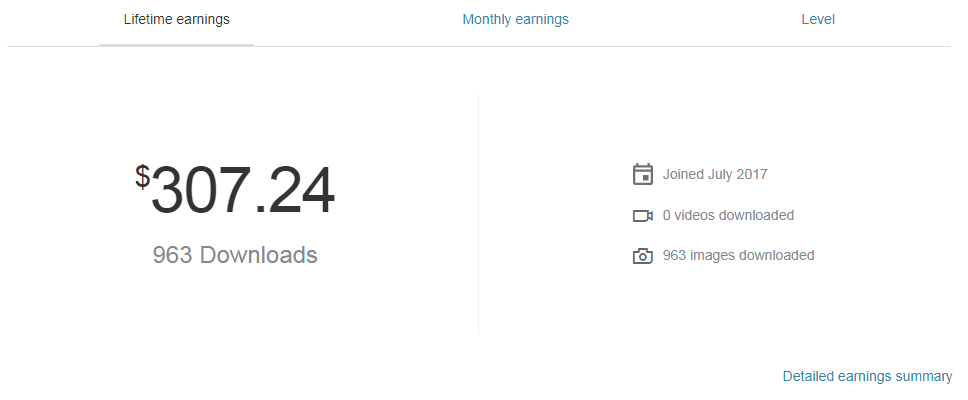This screenshot has width=968, height=400.
Task: Switch to the Monthly earnings tab
Action: point(515,20)
